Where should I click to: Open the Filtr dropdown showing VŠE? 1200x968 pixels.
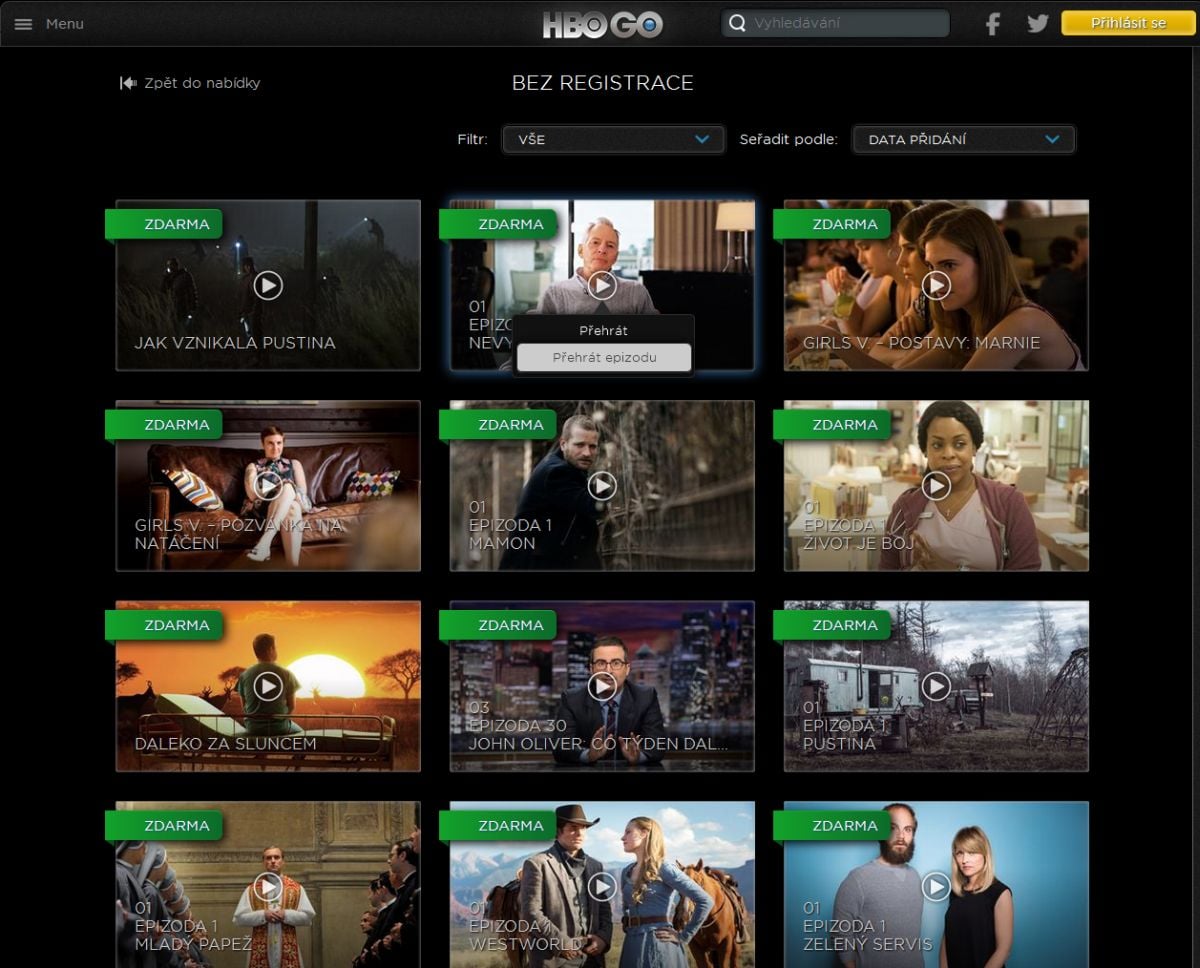pyautogui.click(x=613, y=139)
